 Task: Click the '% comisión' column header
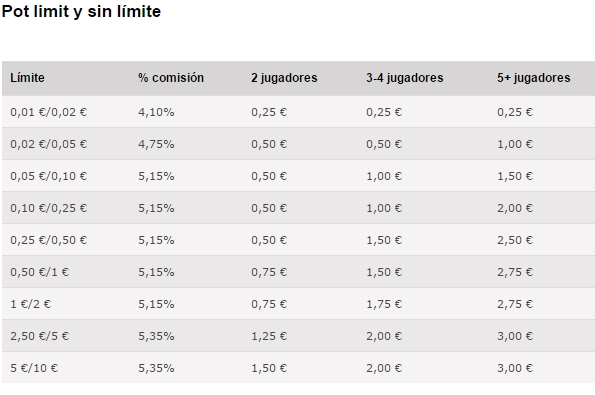coord(171,78)
